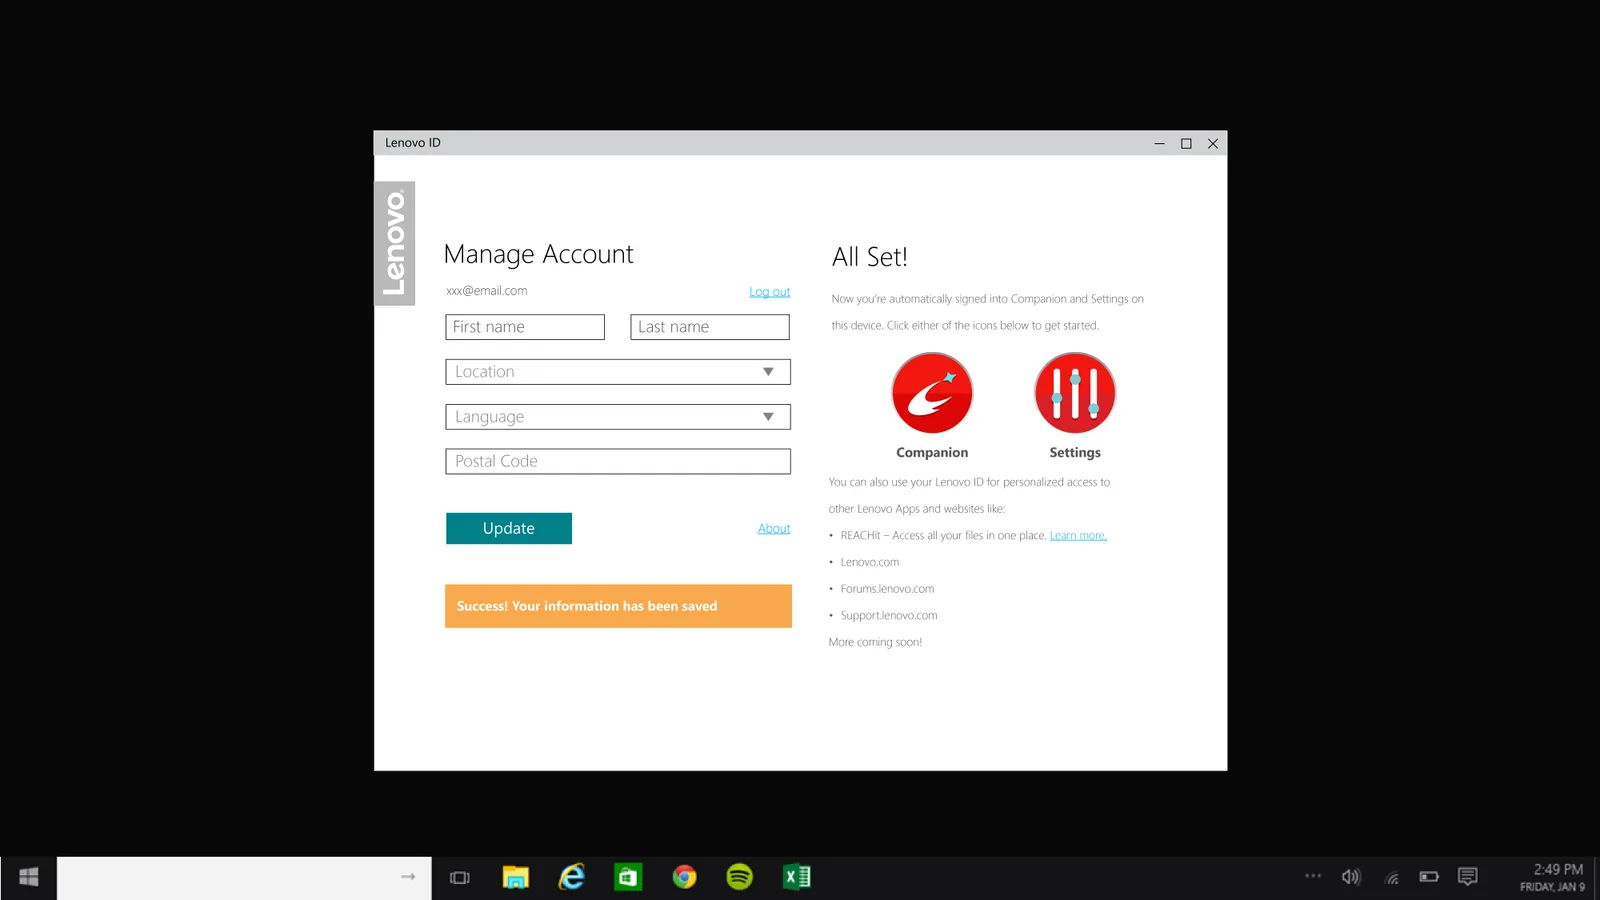Image resolution: width=1600 pixels, height=900 pixels.
Task: Click the Manage Account heading
Action: coord(539,255)
